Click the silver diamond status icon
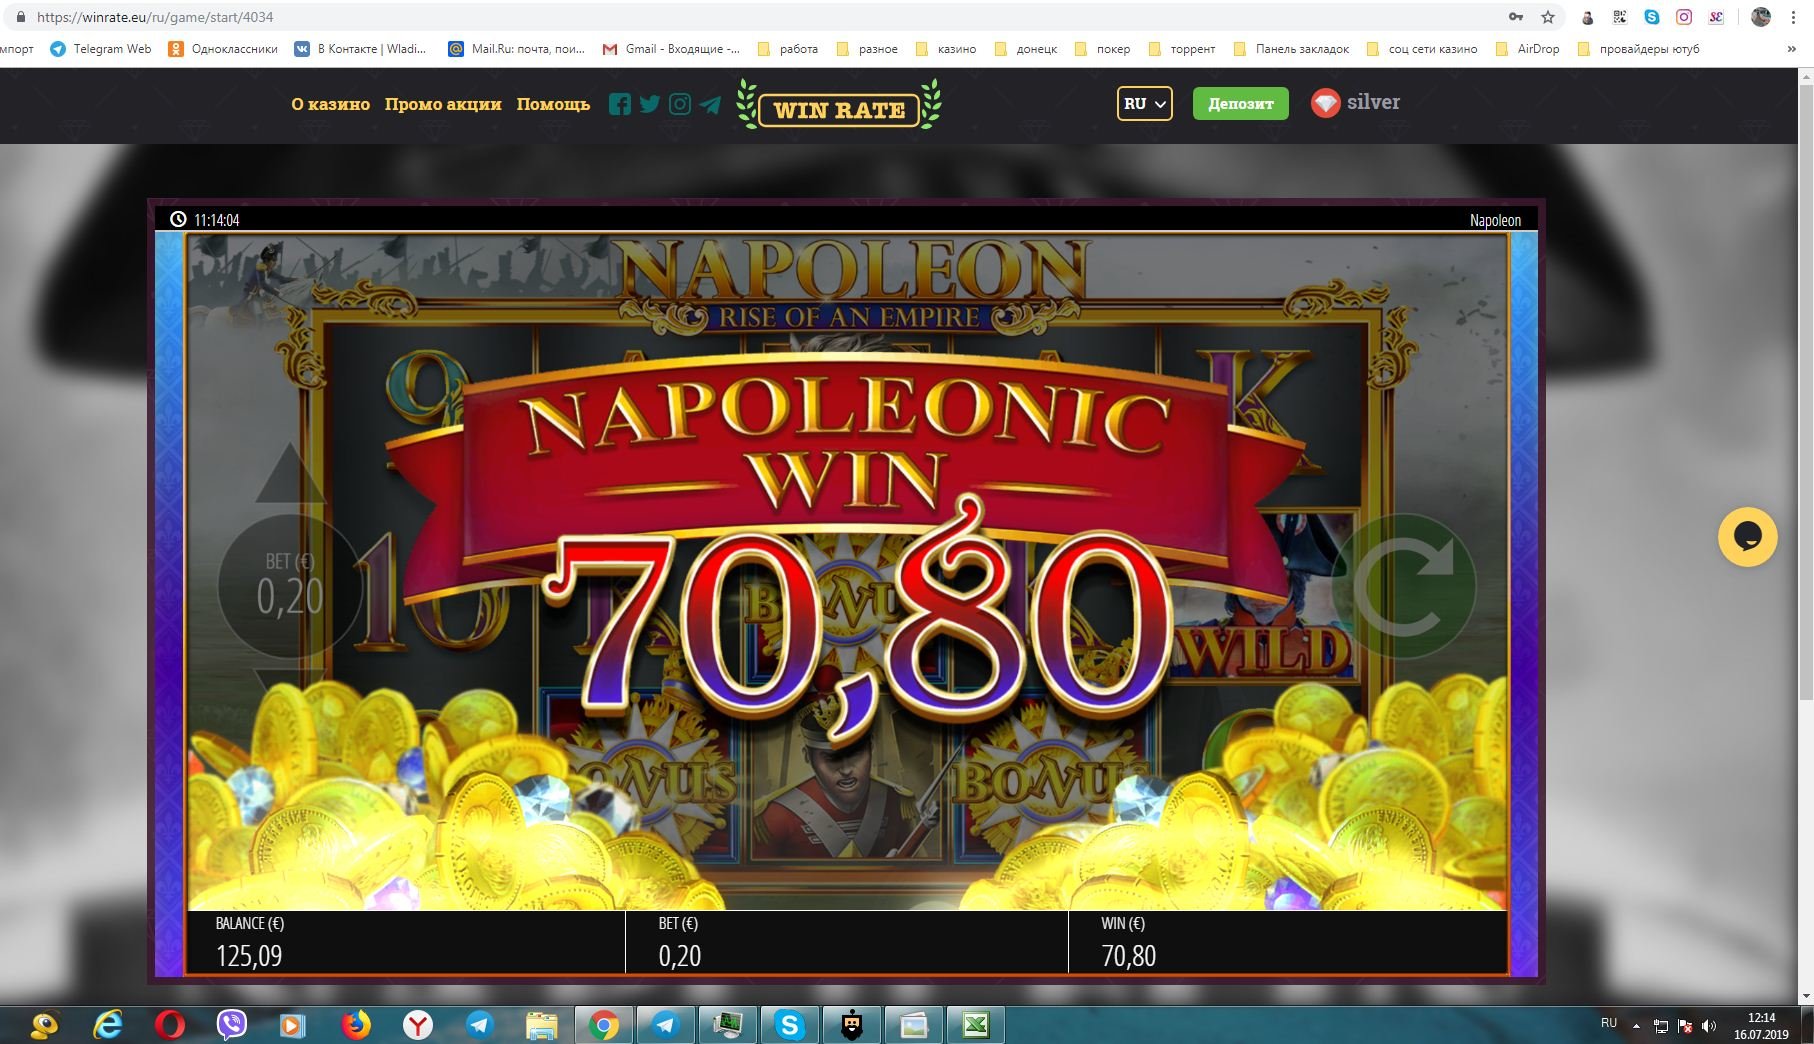 (x=1325, y=103)
